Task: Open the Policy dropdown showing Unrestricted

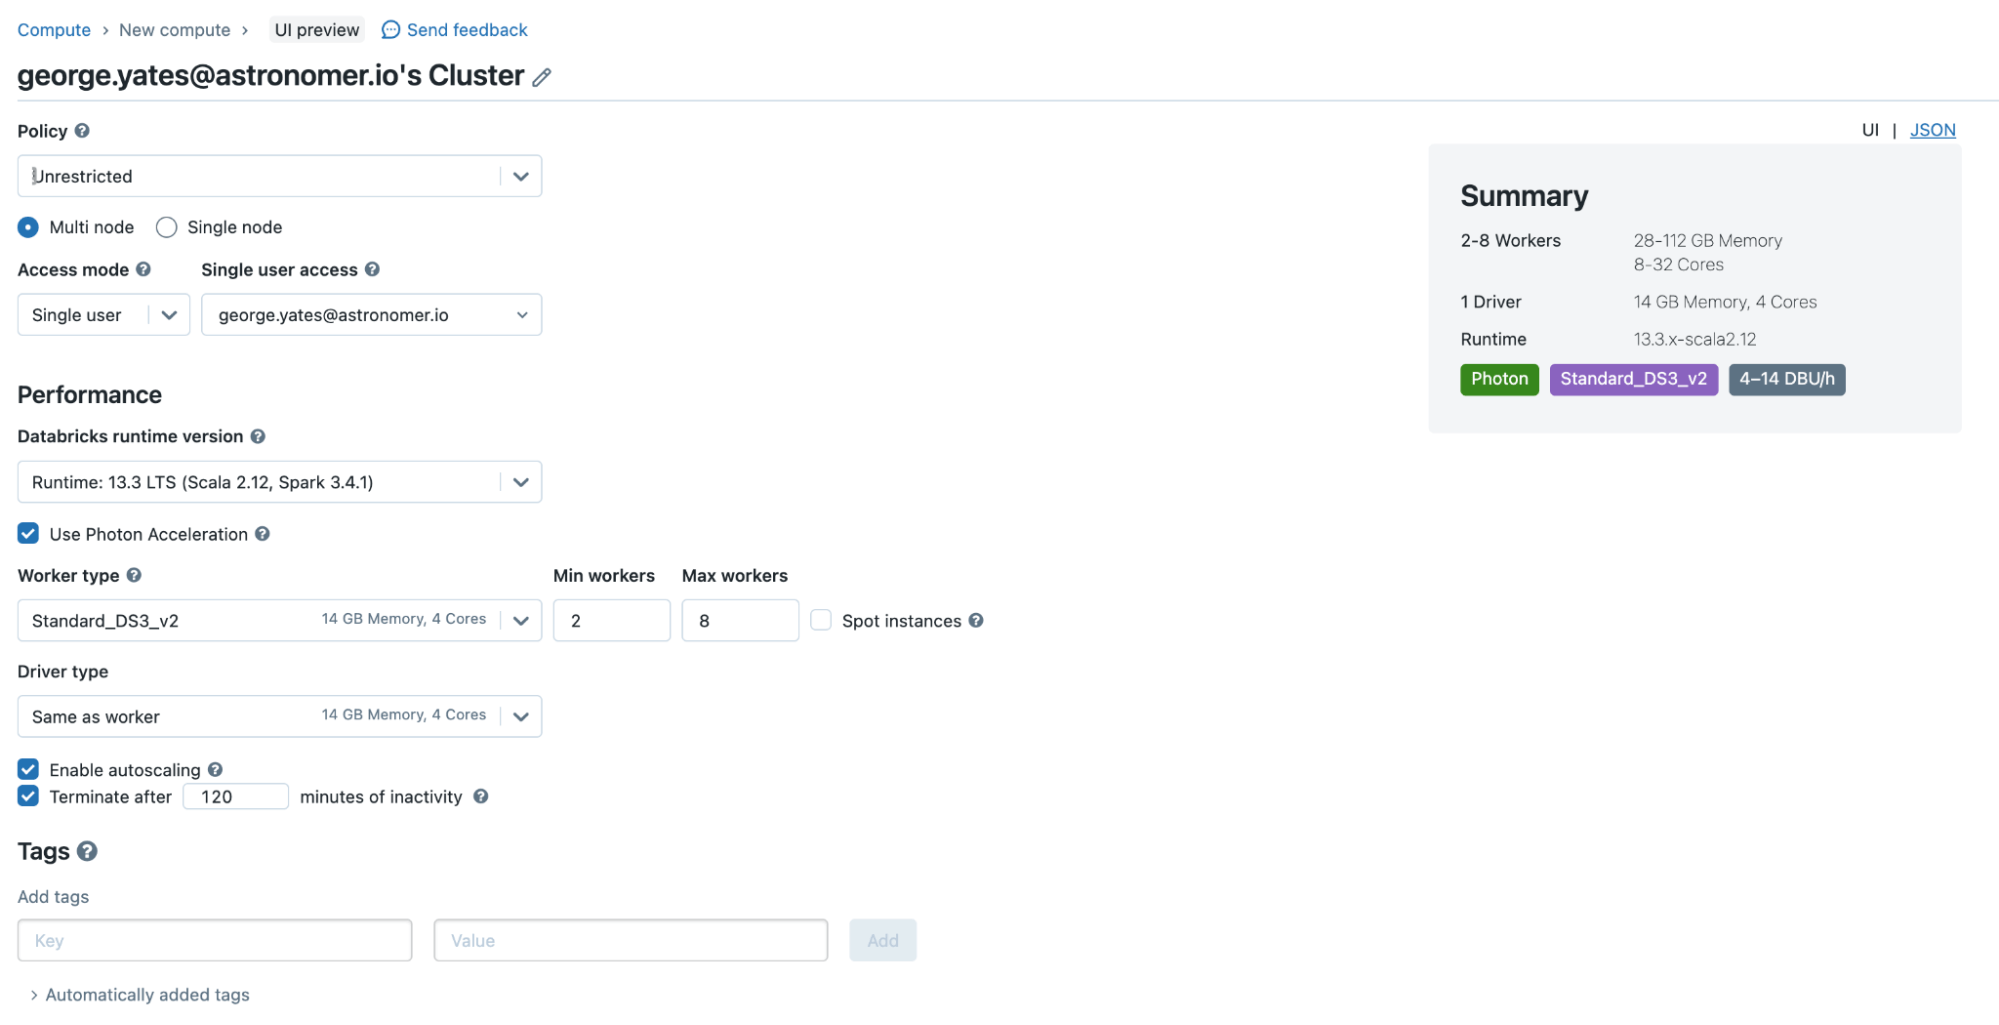Action: pos(279,176)
